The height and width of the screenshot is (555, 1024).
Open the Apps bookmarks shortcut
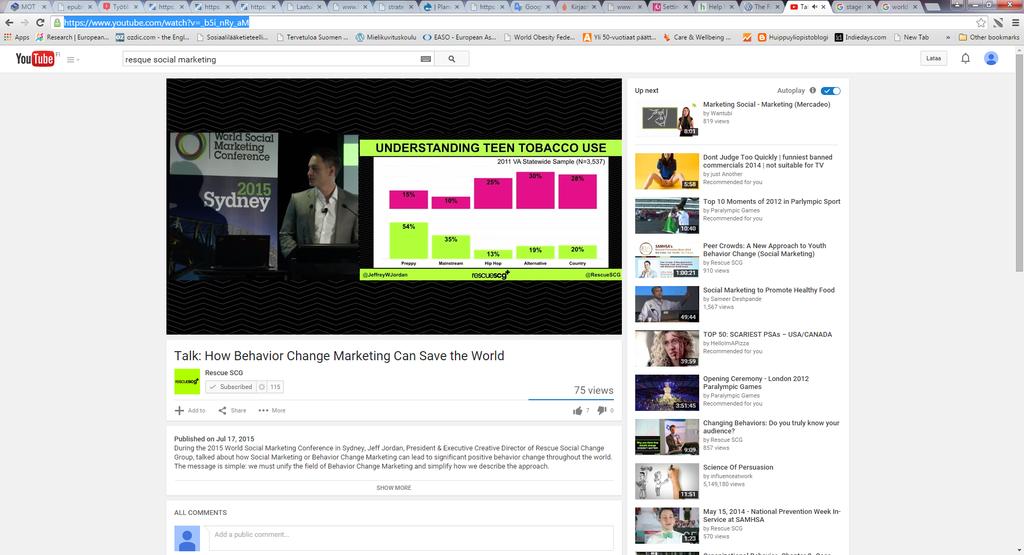pos(16,38)
